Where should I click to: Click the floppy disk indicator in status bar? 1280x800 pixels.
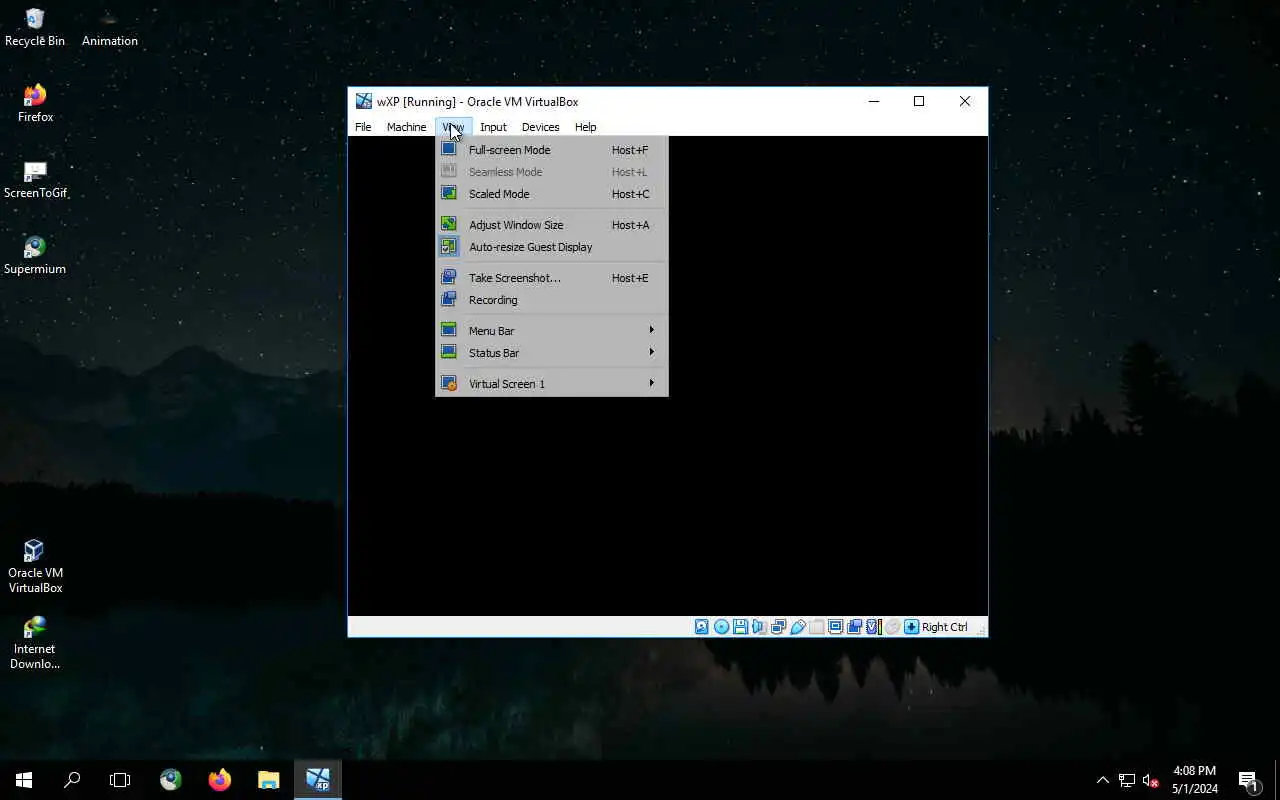[740, 627]
